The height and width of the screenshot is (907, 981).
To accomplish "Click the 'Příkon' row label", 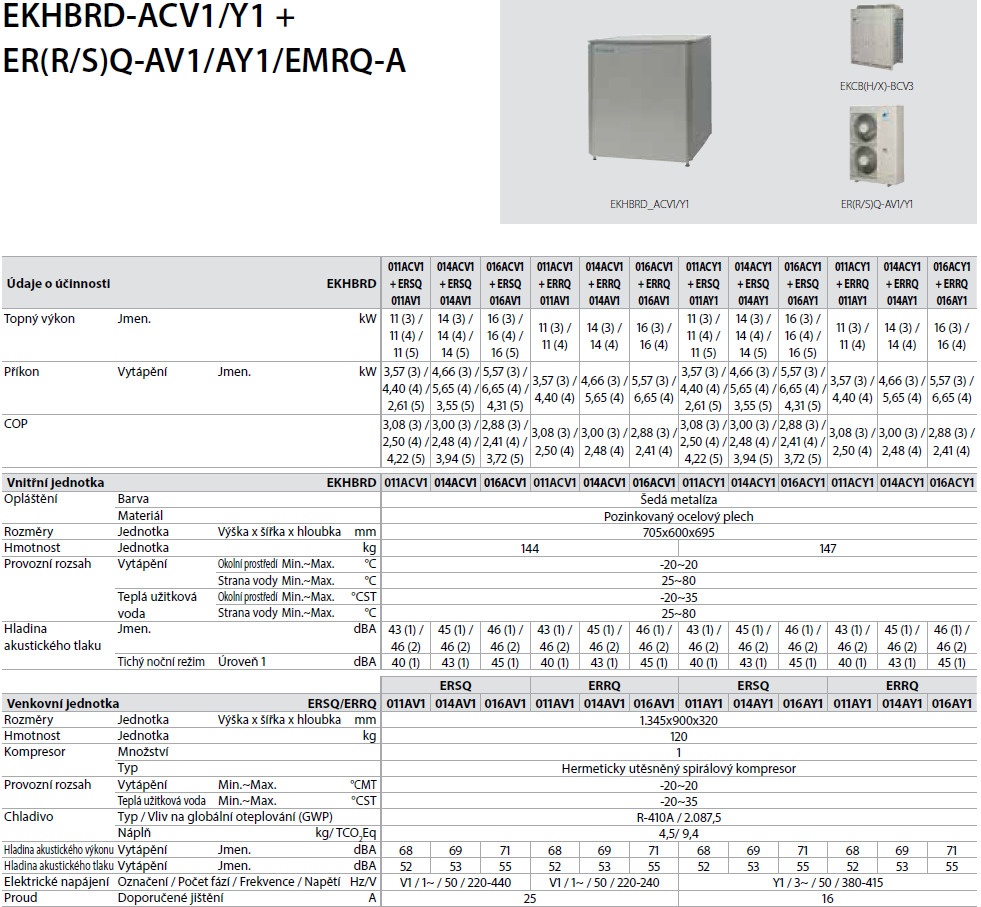I will tap(21, 372).
